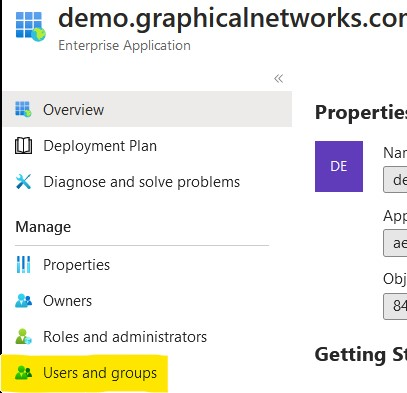407x393 pixels.
Task: Click the Name input field
Action: click(395, 180)
